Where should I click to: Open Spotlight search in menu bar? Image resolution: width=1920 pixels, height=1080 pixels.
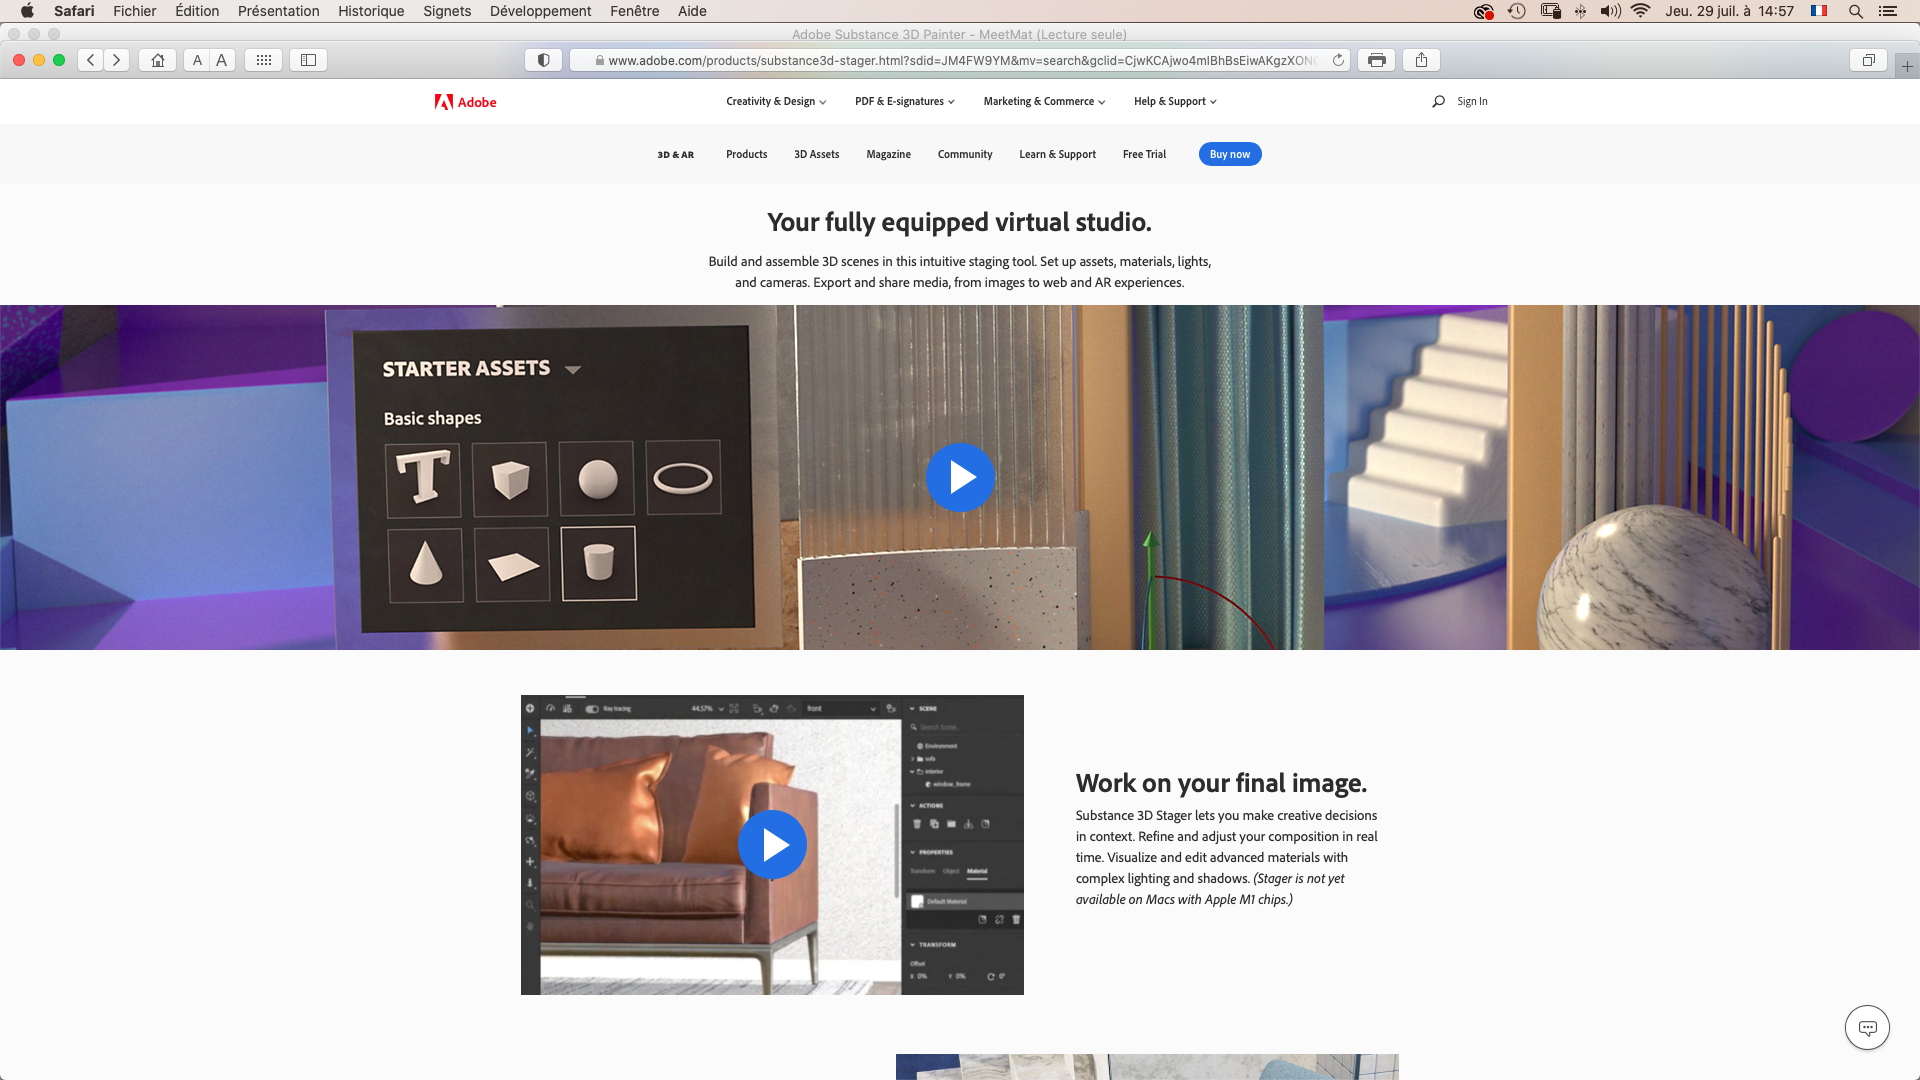point(1855,11)
